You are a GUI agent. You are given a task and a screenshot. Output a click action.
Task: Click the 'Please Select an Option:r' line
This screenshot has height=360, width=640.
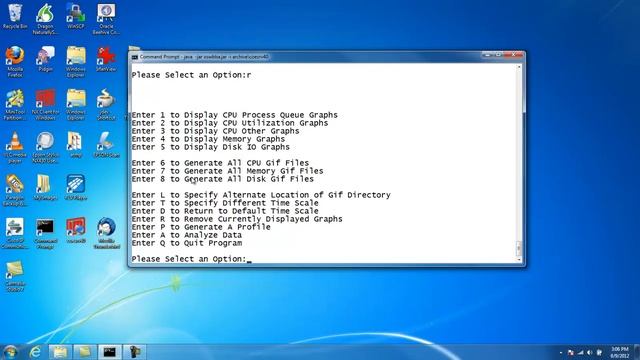(191, 75)
